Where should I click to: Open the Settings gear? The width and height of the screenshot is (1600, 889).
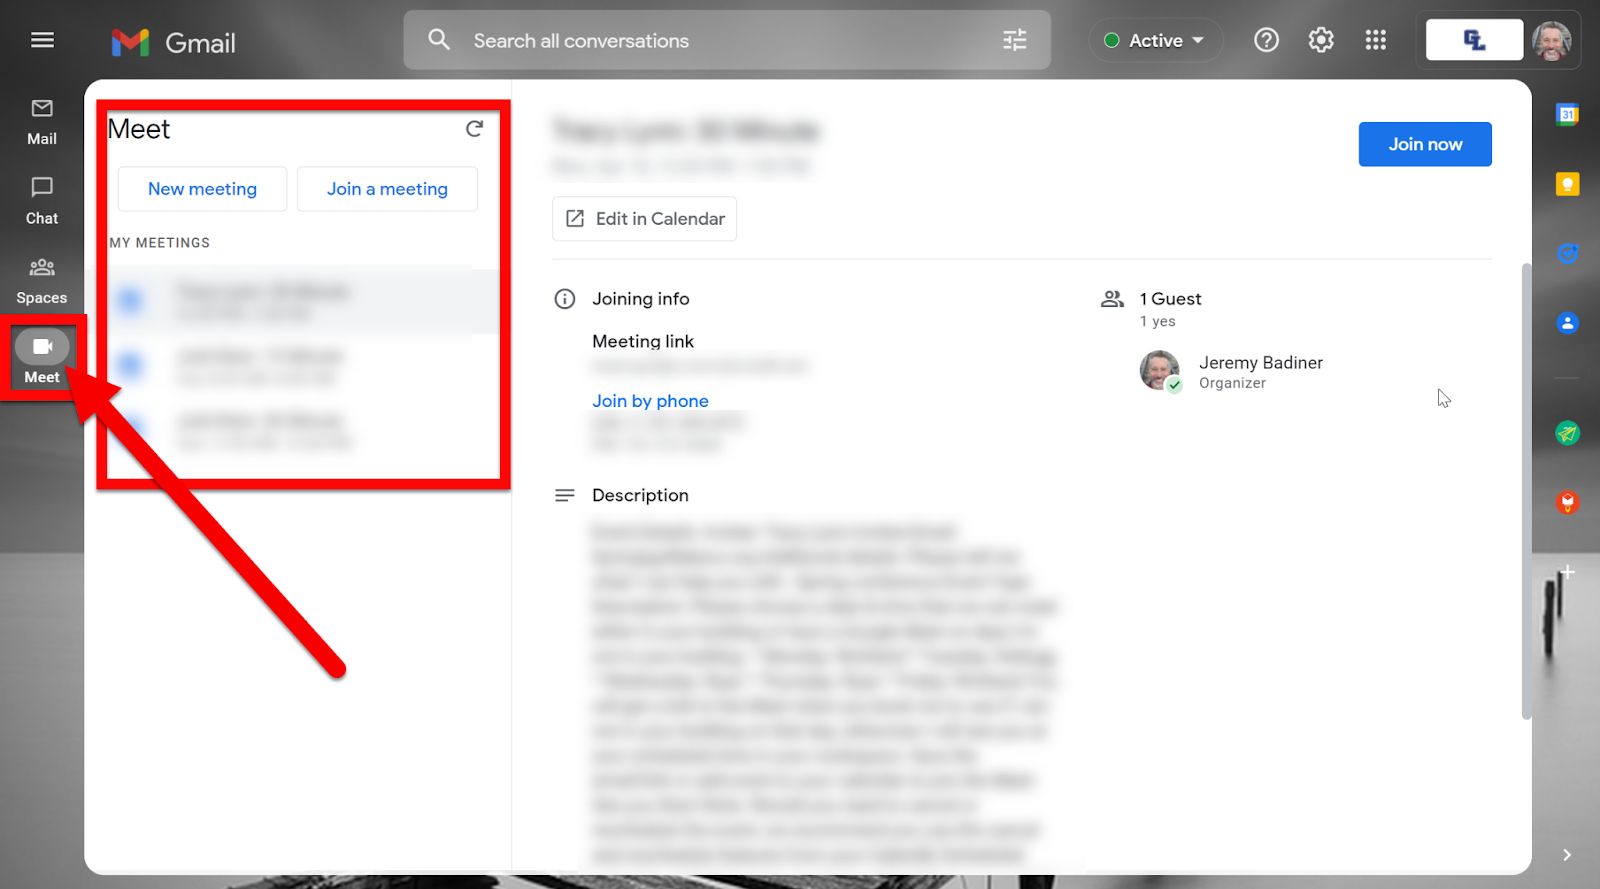[1321, 40]
